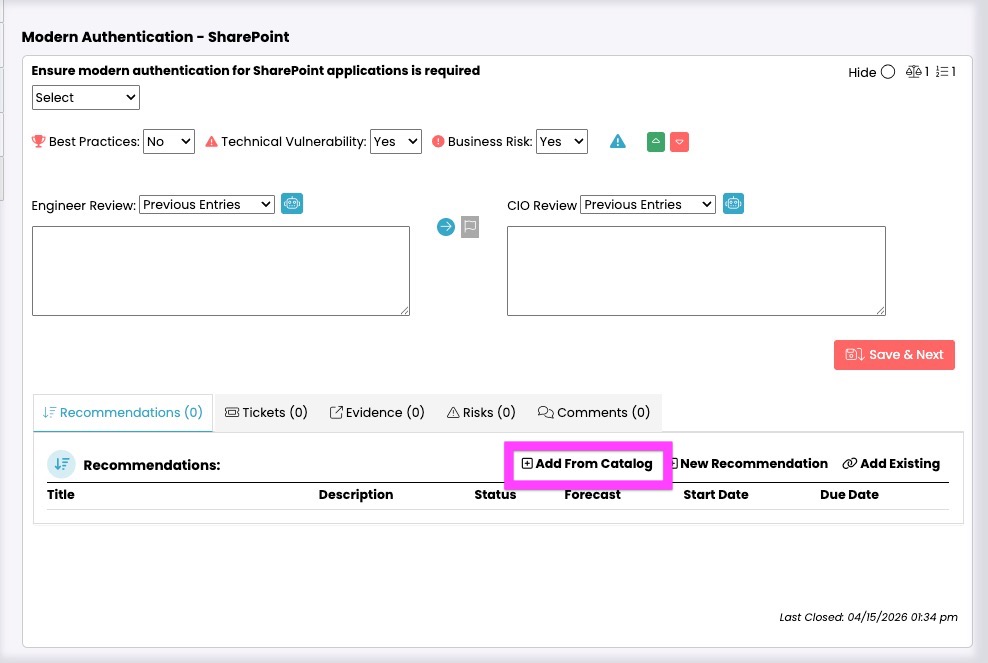Click the Start Date column header
Image resolution: width=988 pixels, height=663 pixels.
(716, 495)
